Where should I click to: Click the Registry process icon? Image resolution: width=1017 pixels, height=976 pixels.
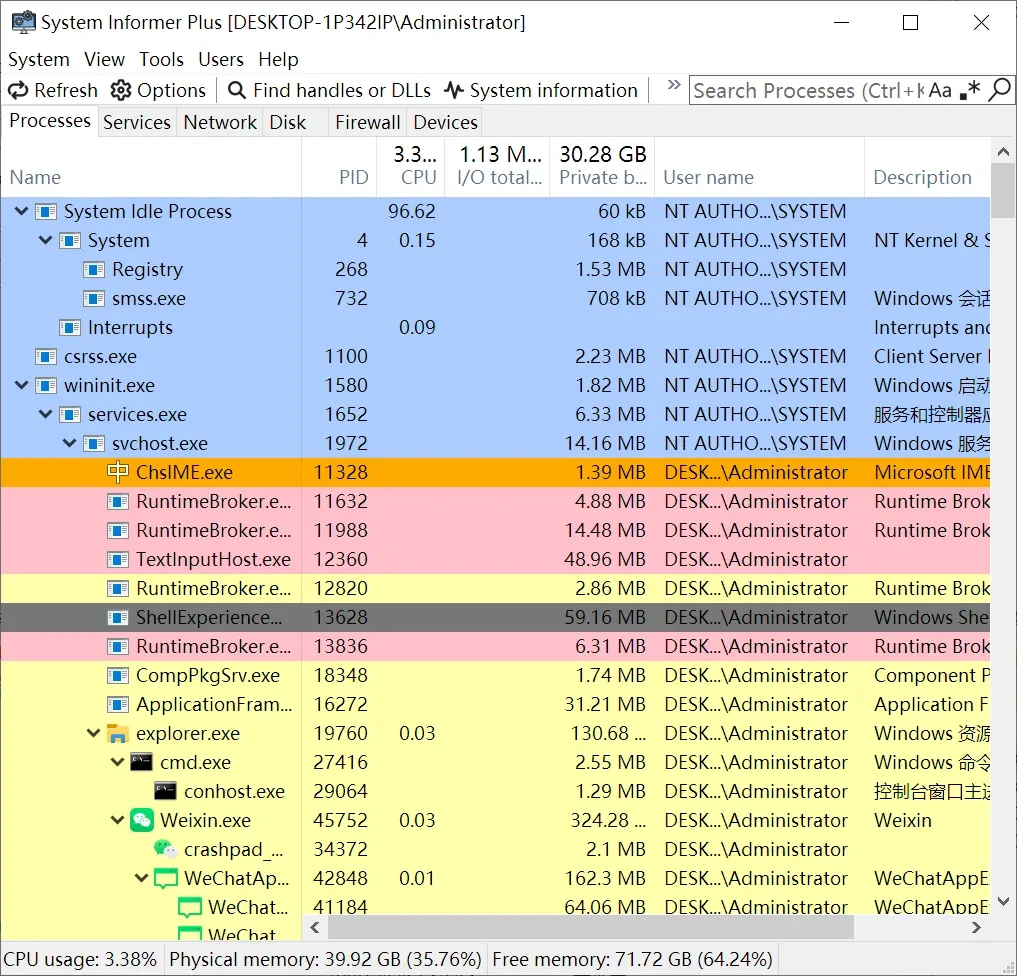point(93,269)
